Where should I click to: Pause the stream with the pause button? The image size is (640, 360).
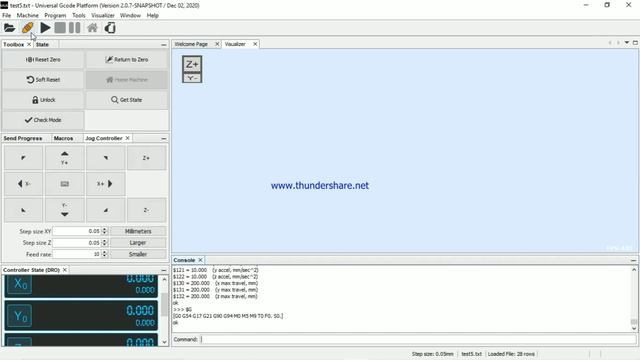click(x=74, y=28)
